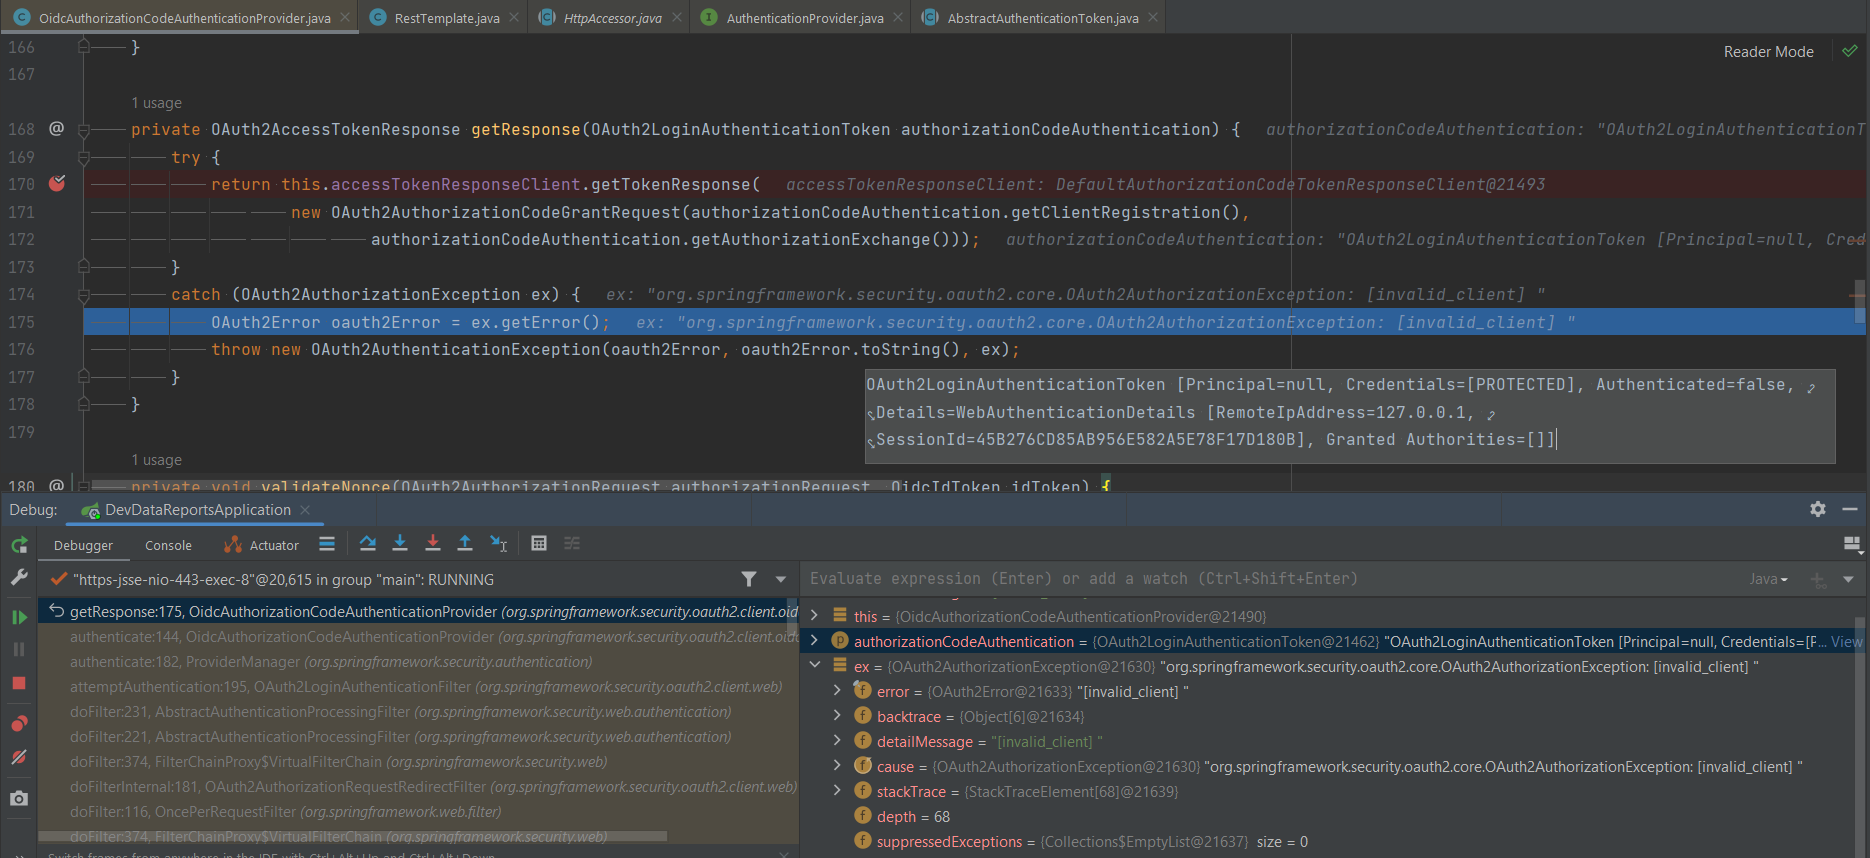Click the Step Into icon
The height and width of the screenshot is (858, 1870).
[400, 543]
